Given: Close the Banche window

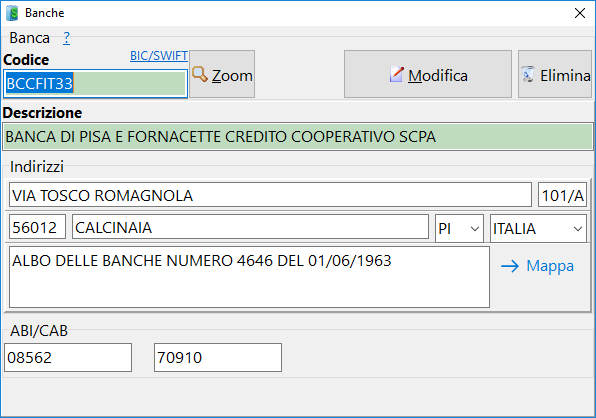Looking at the screenshot, I should (x=580, y=13).
